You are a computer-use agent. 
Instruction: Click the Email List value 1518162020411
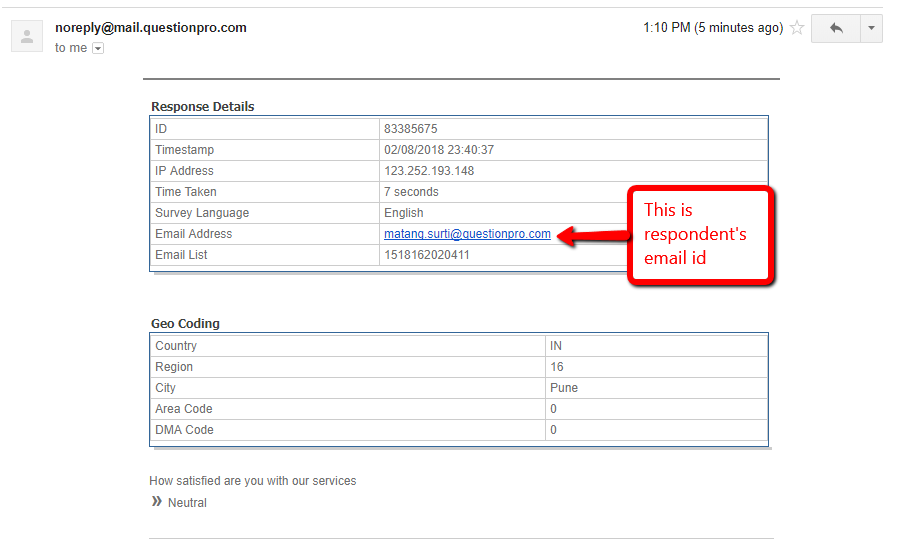[426, 255]
